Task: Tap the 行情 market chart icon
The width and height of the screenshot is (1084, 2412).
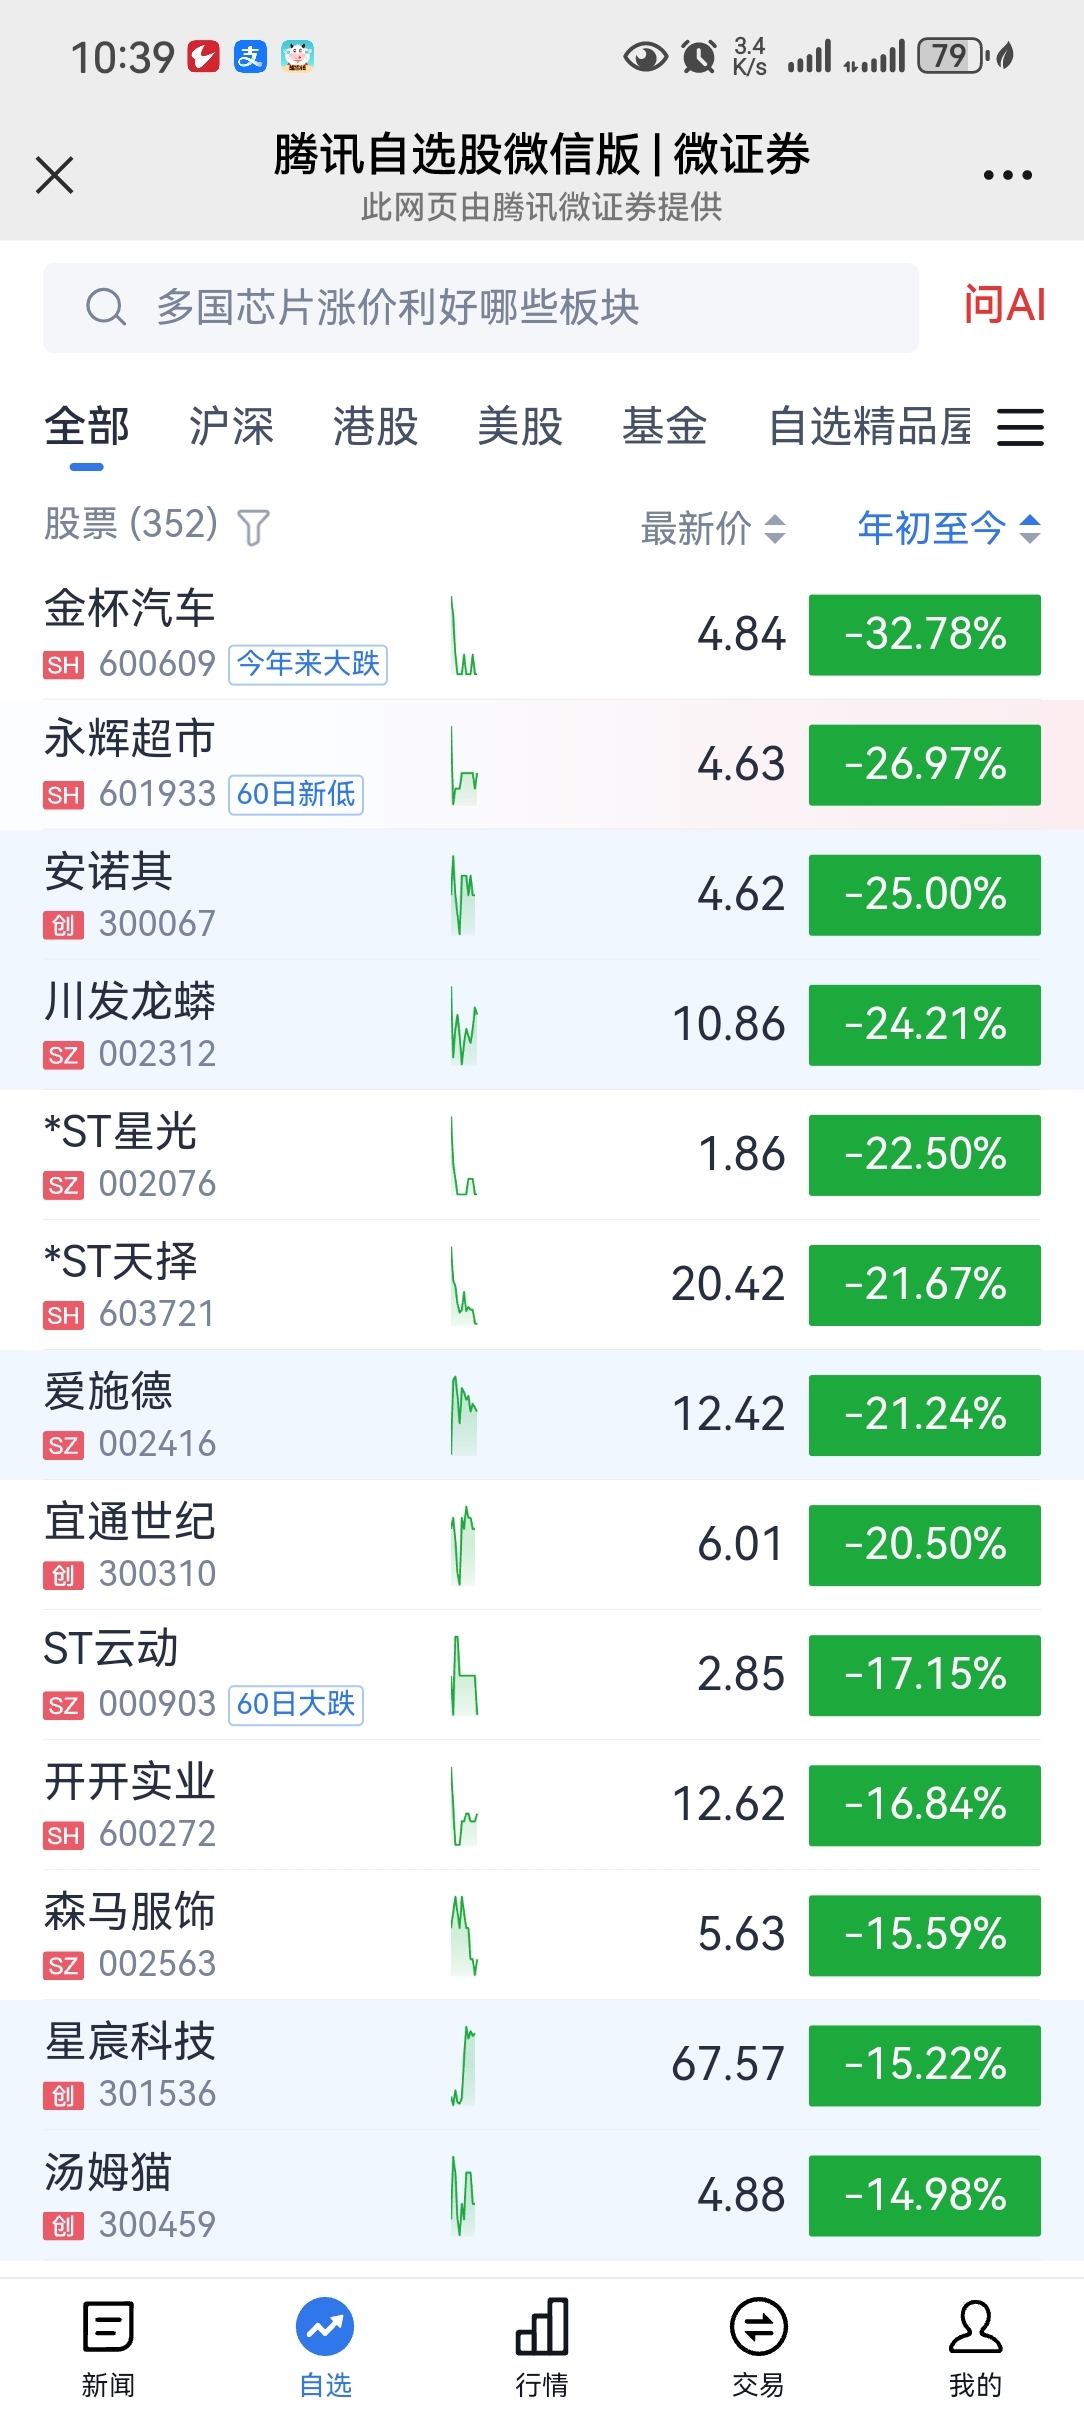Action: pyautogui.click(x=542, y=2327)
